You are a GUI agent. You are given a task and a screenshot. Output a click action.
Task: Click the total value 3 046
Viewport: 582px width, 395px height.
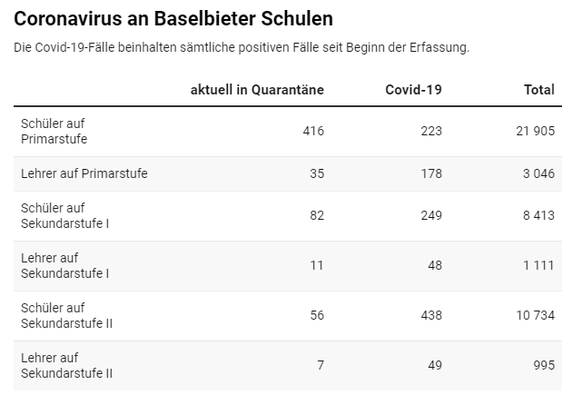click(x=539, y=173)
